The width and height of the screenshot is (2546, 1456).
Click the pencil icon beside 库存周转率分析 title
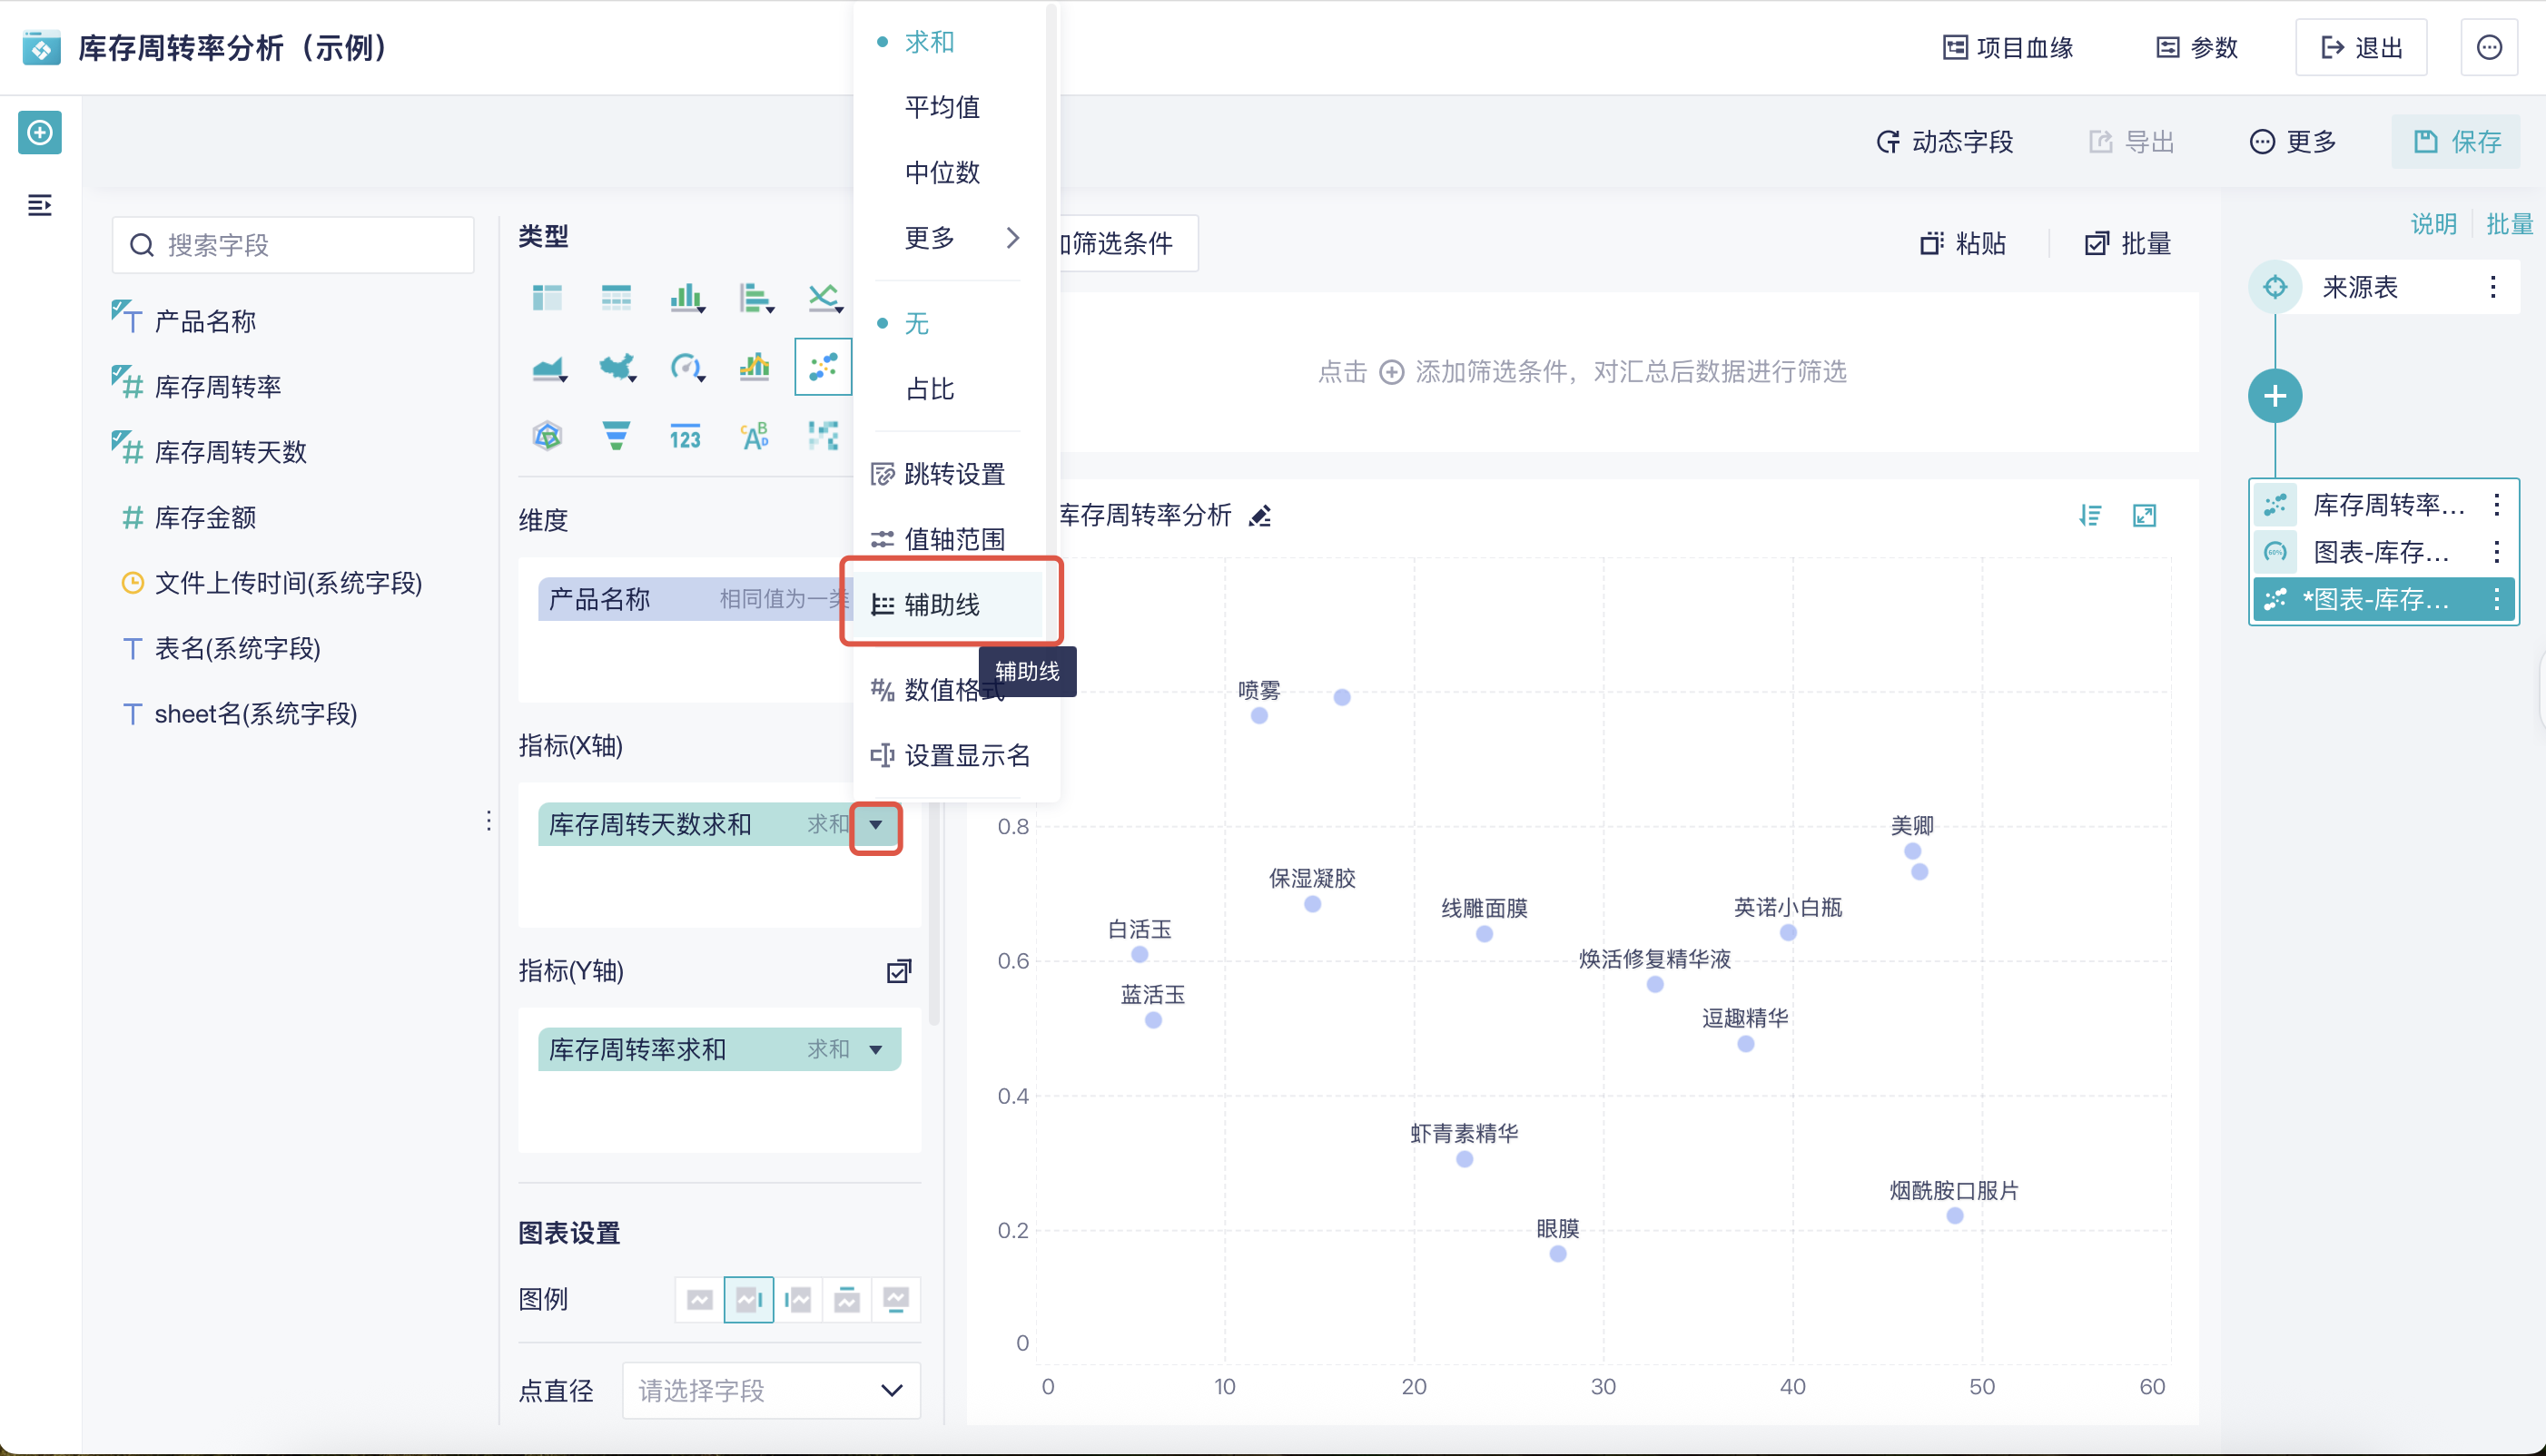1260,515
